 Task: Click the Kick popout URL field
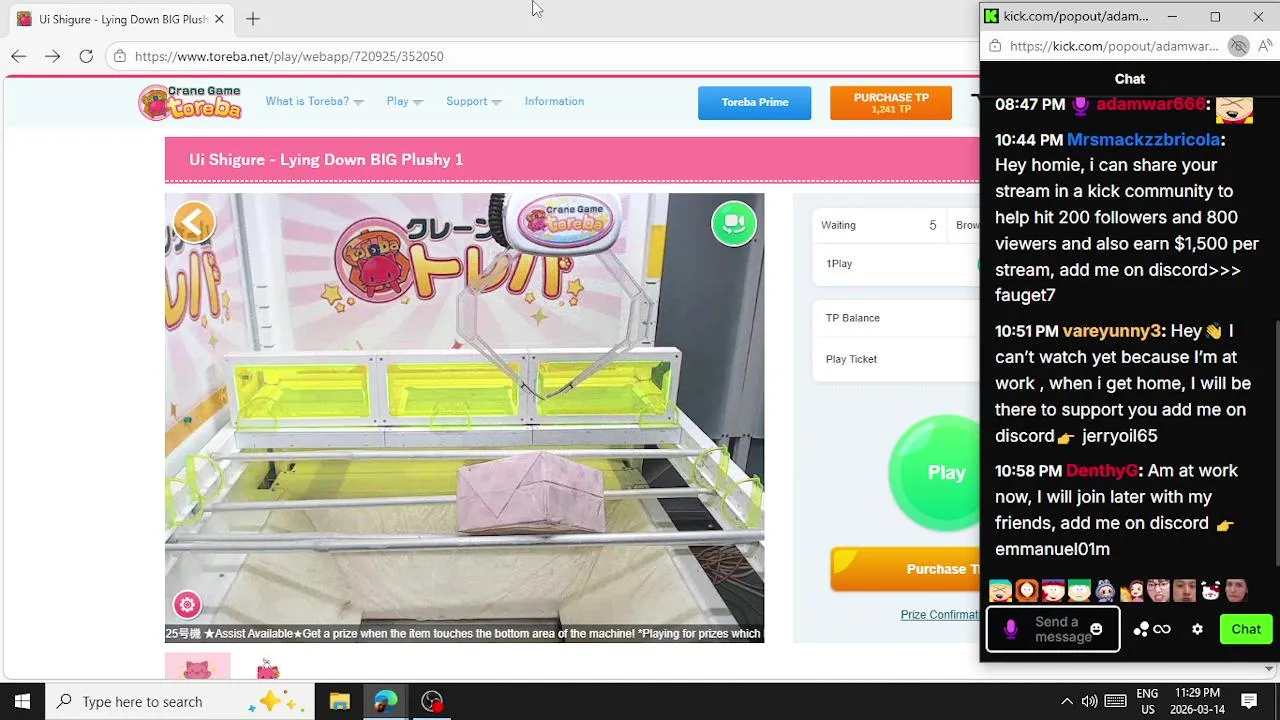click(x=1114, y=46)
